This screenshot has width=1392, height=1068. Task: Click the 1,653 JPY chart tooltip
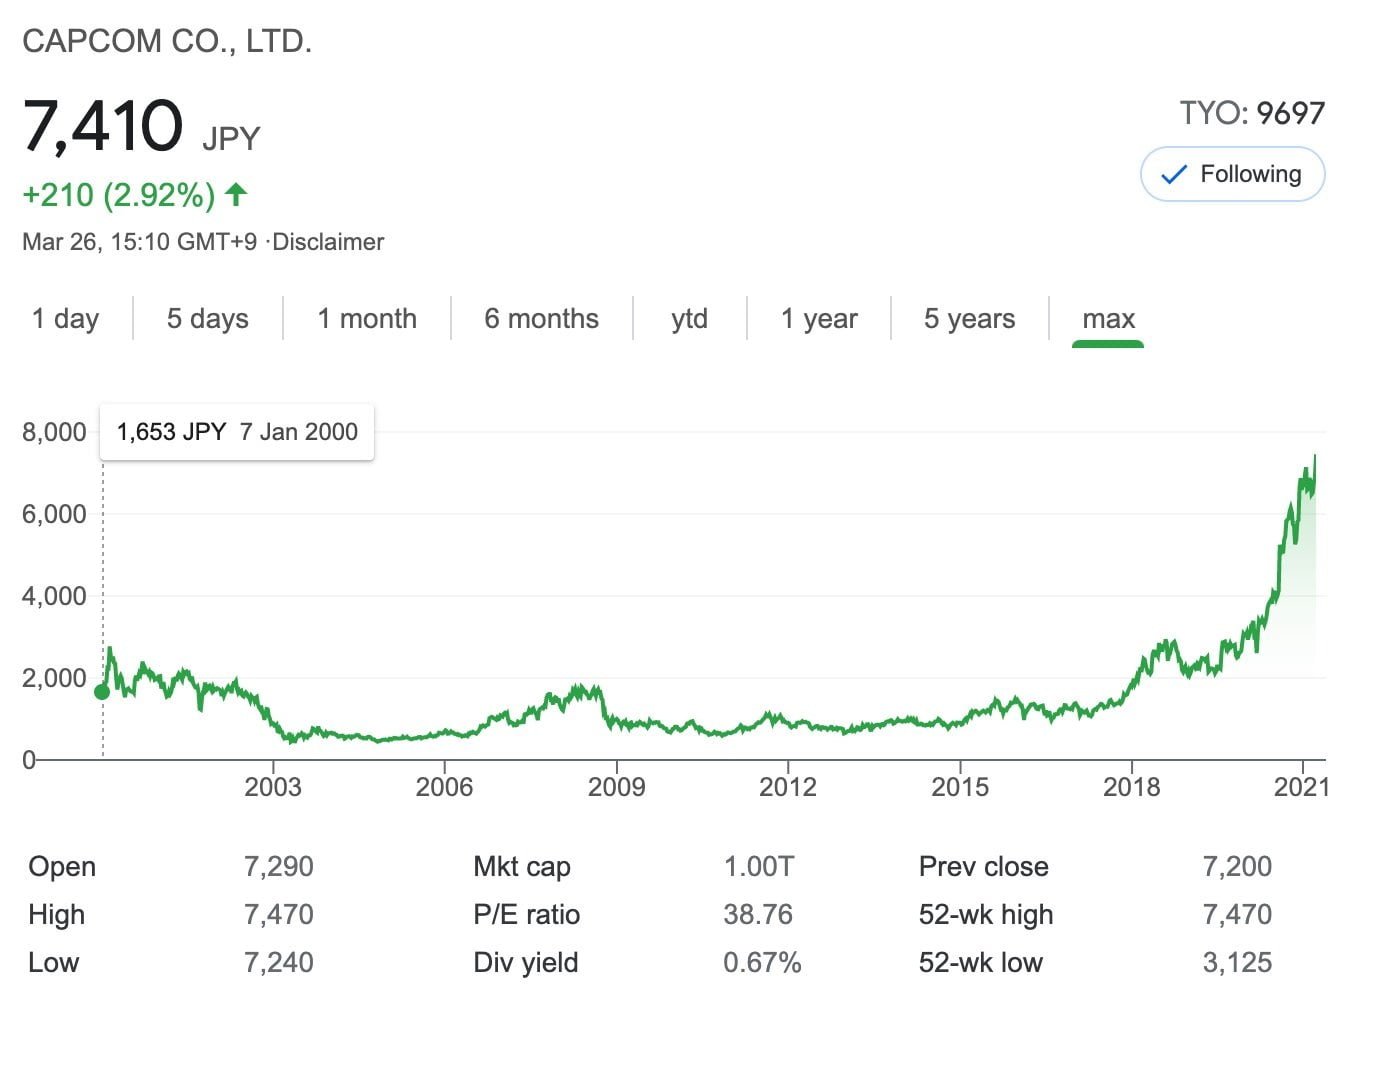(237, 432)
